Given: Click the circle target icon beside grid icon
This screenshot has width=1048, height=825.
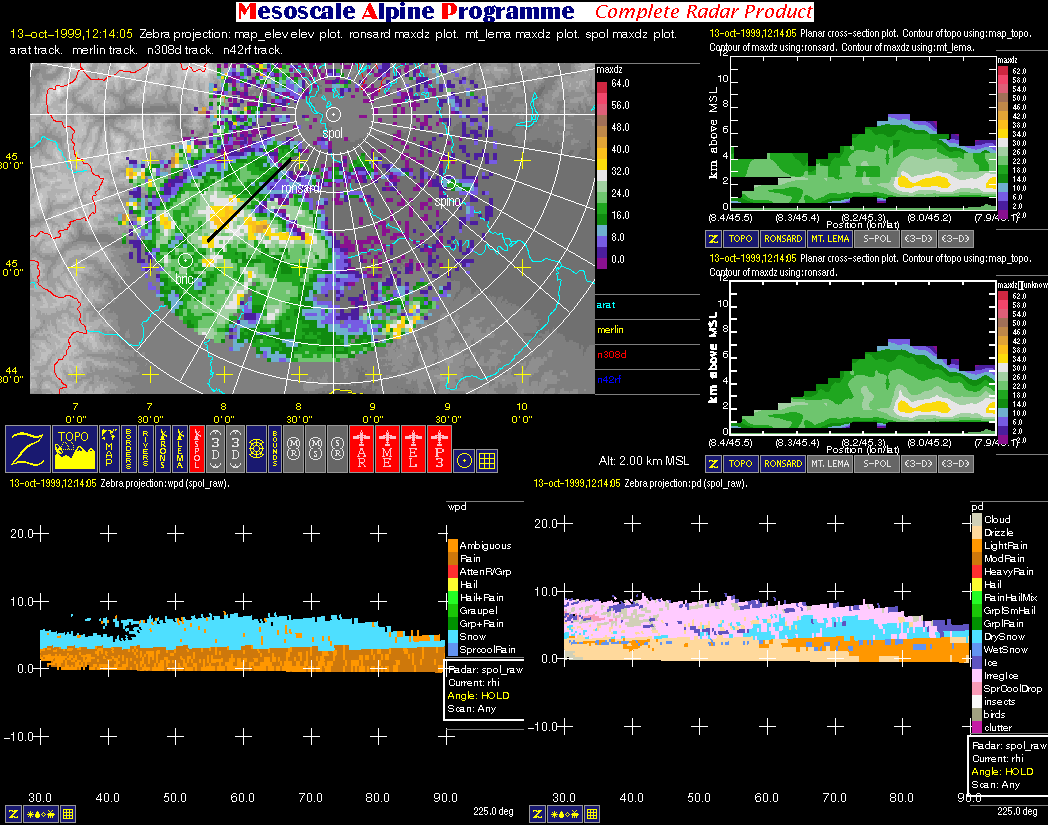Looking at the screenshot, I should click(463, 460).
